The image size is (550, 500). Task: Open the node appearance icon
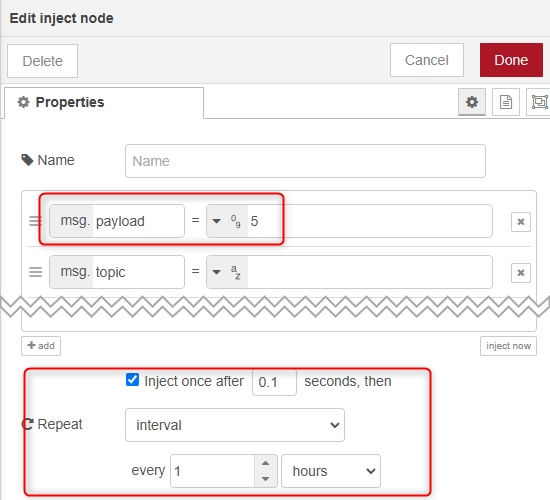[538, 102]
